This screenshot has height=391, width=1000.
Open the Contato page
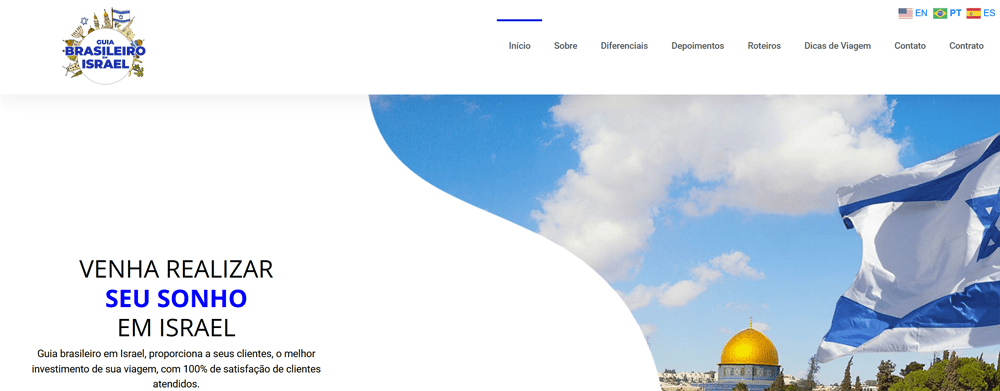pyautogui.click(x=909, y=46)
